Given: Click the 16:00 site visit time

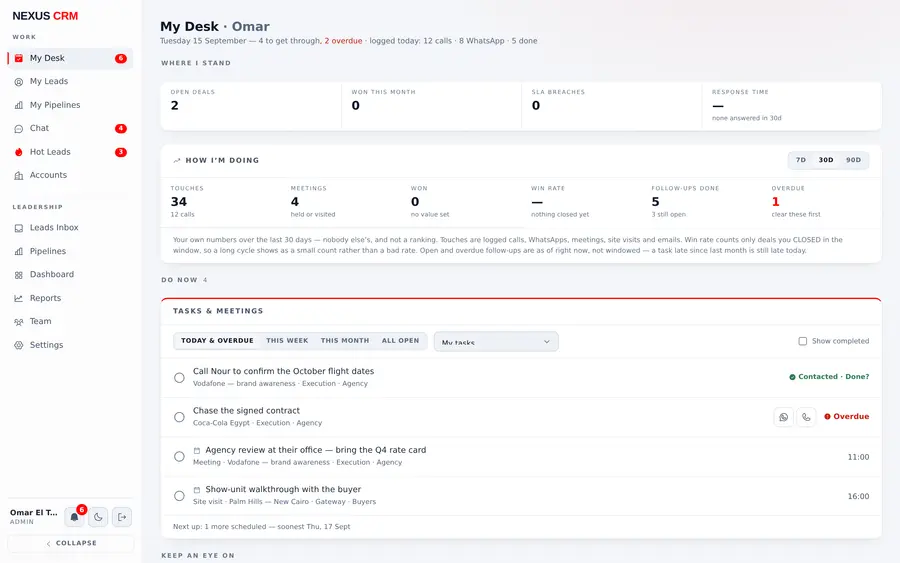Looking at the screenshot, I should (x=858, y=496).
